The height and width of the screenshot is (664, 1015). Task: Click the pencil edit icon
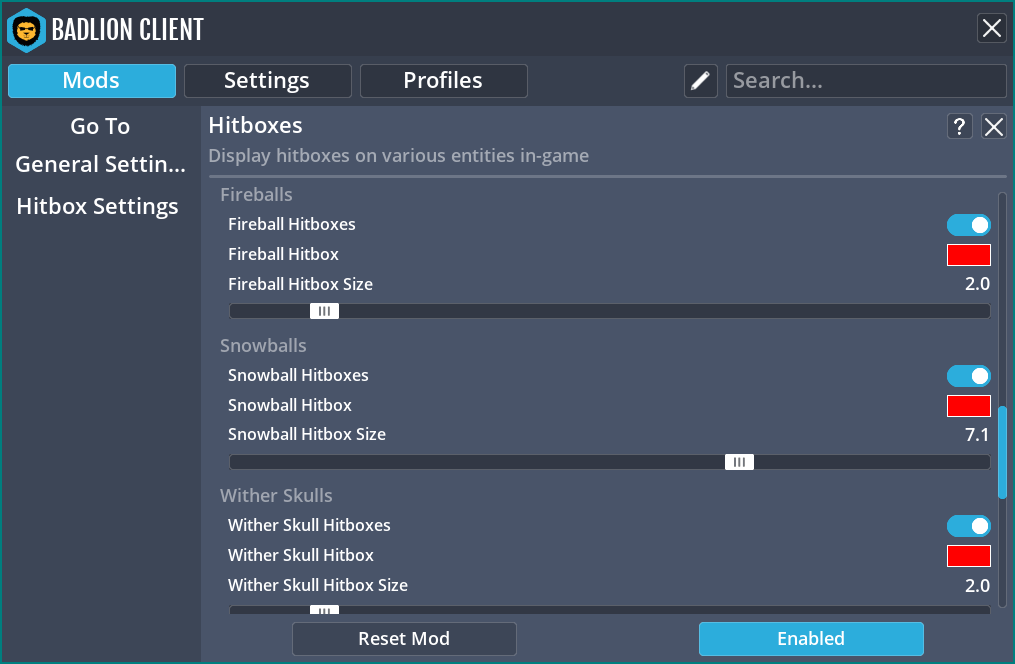700,81
